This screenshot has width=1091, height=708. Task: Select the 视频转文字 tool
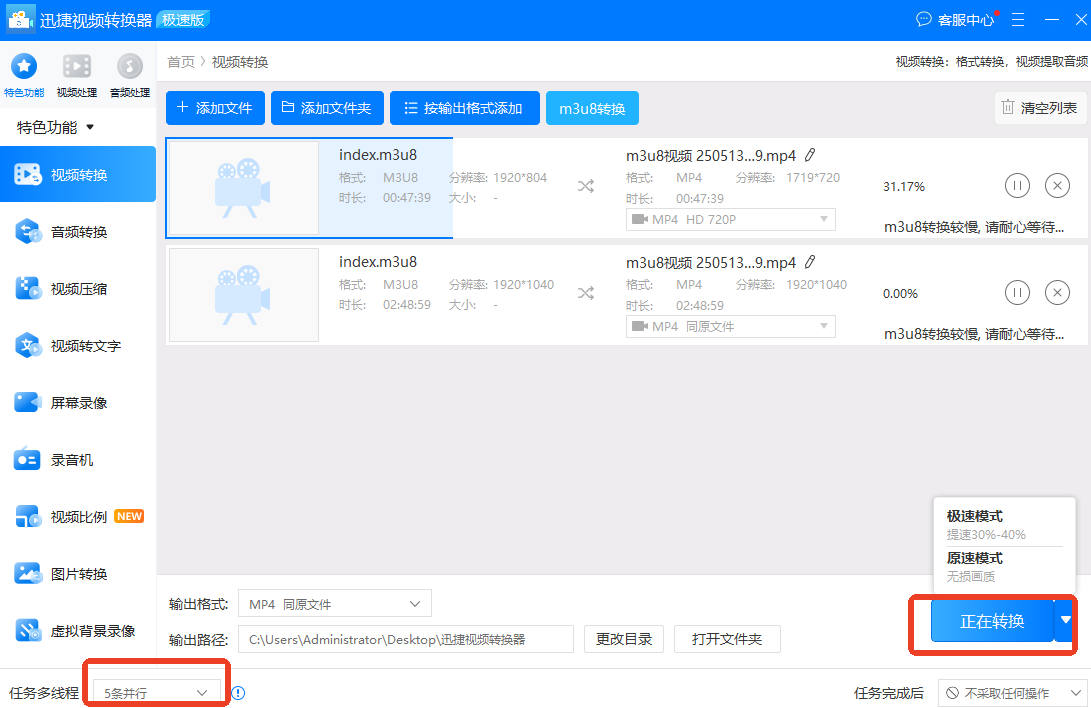[78, 345]
